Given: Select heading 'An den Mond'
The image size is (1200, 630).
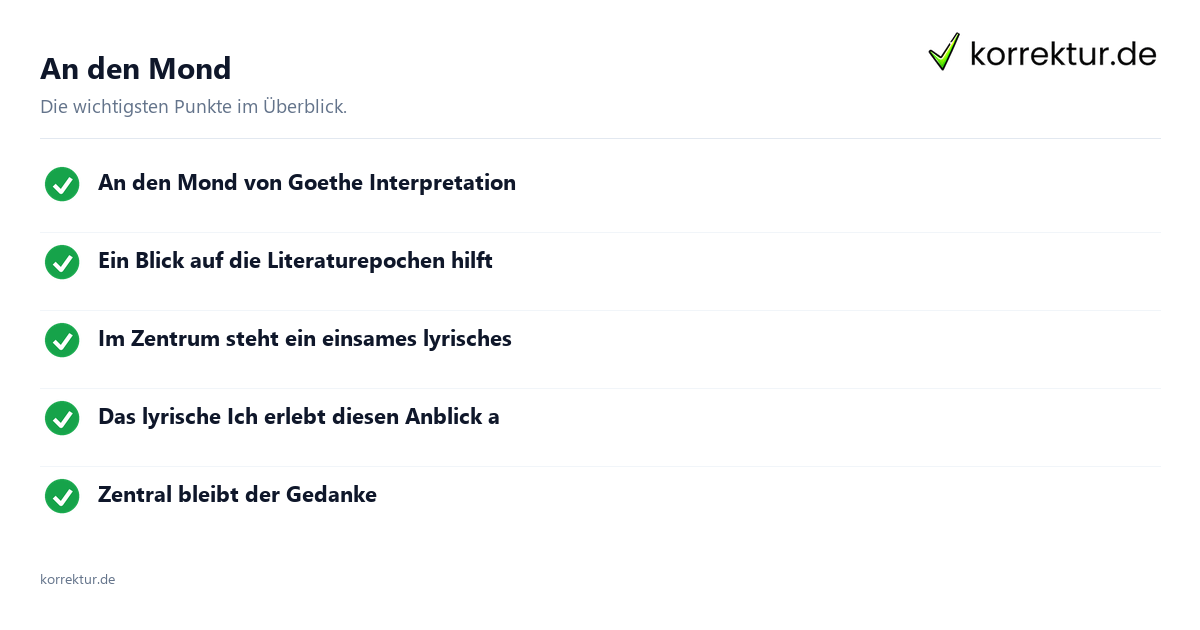Looking at the screenshot, I should (136, 68).
